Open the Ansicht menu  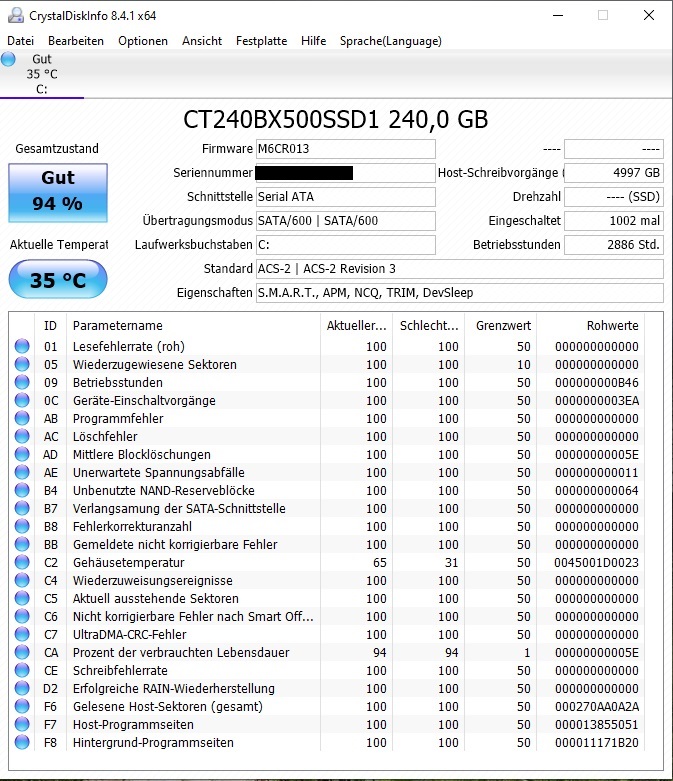click(x=202, y=41)
